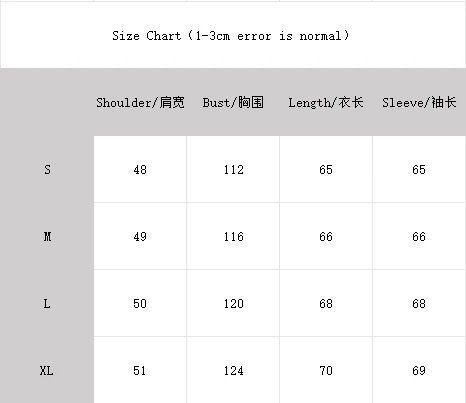Click the L size row label
This screenshot has width=466, height=403.
tap(47, 303)
